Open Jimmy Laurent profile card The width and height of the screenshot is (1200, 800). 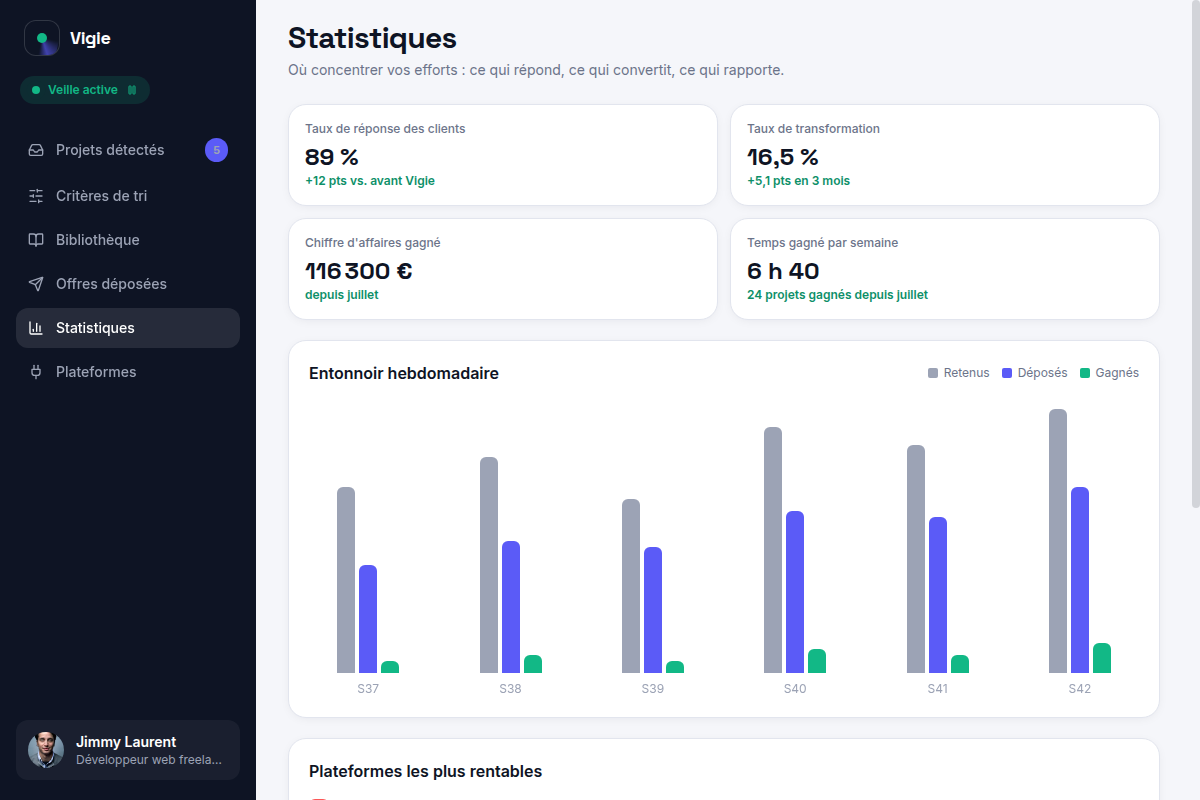(x=128, y=750)
